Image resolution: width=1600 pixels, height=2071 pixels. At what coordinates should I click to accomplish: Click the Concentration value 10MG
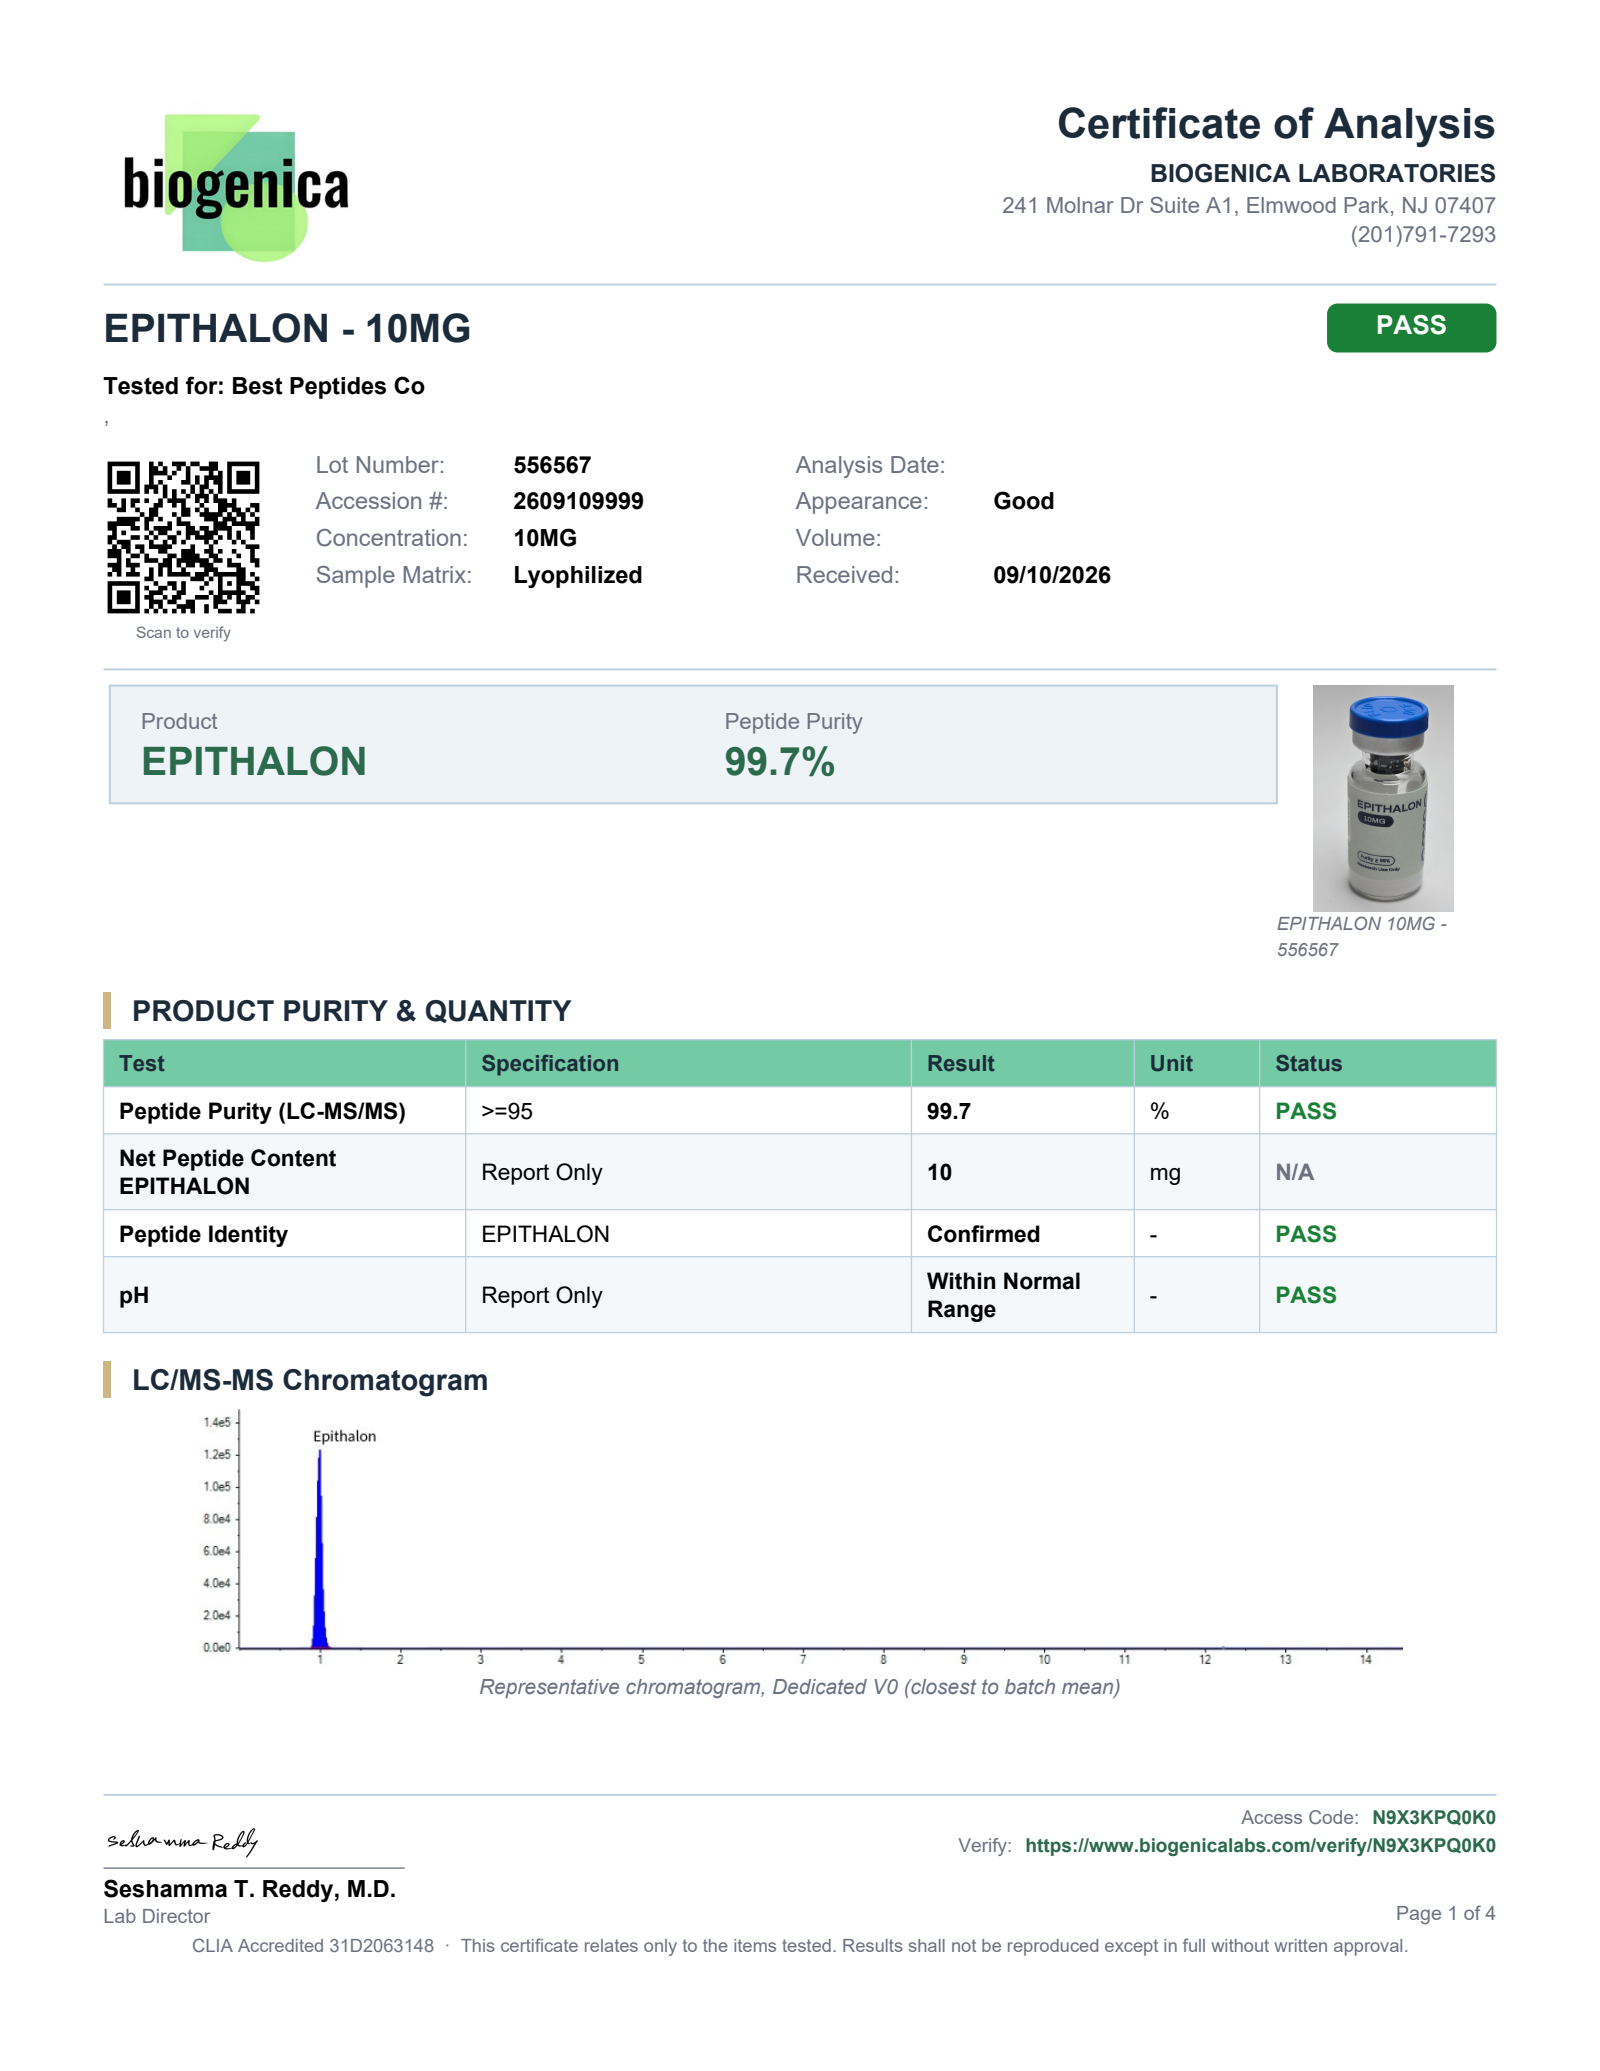(x=545, y=538)
